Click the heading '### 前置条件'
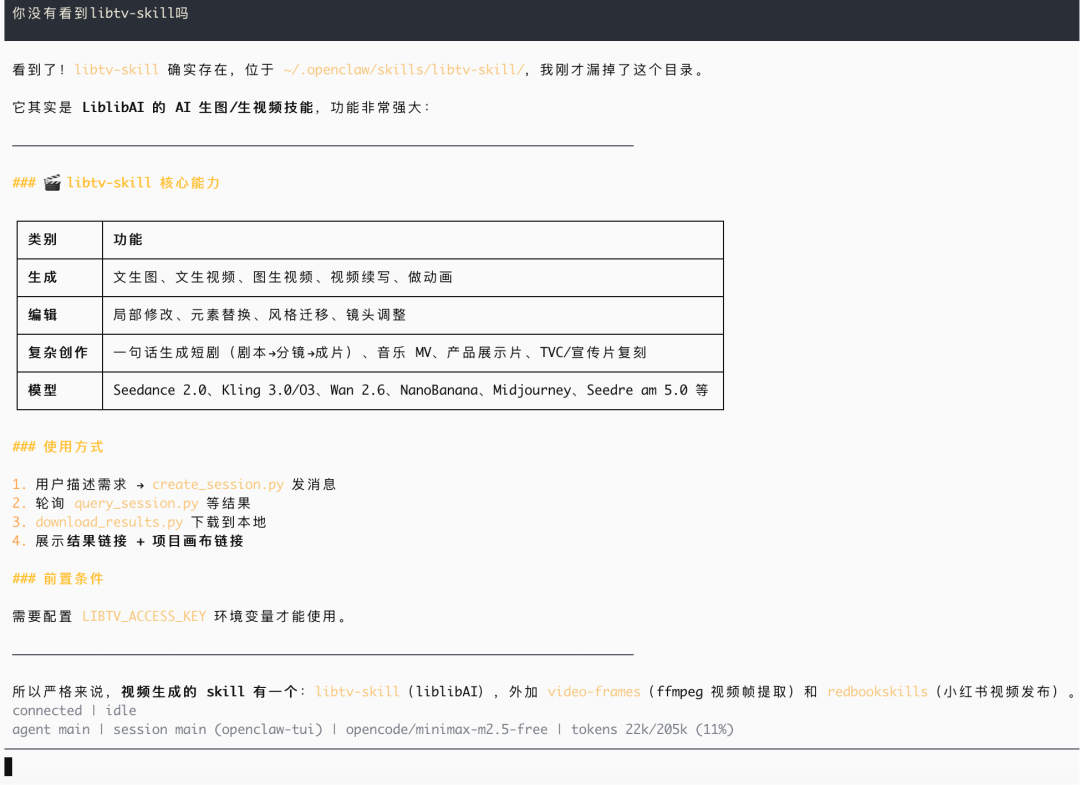The width and height of the screenshot is (1080, 785). (x=58, y=579)
